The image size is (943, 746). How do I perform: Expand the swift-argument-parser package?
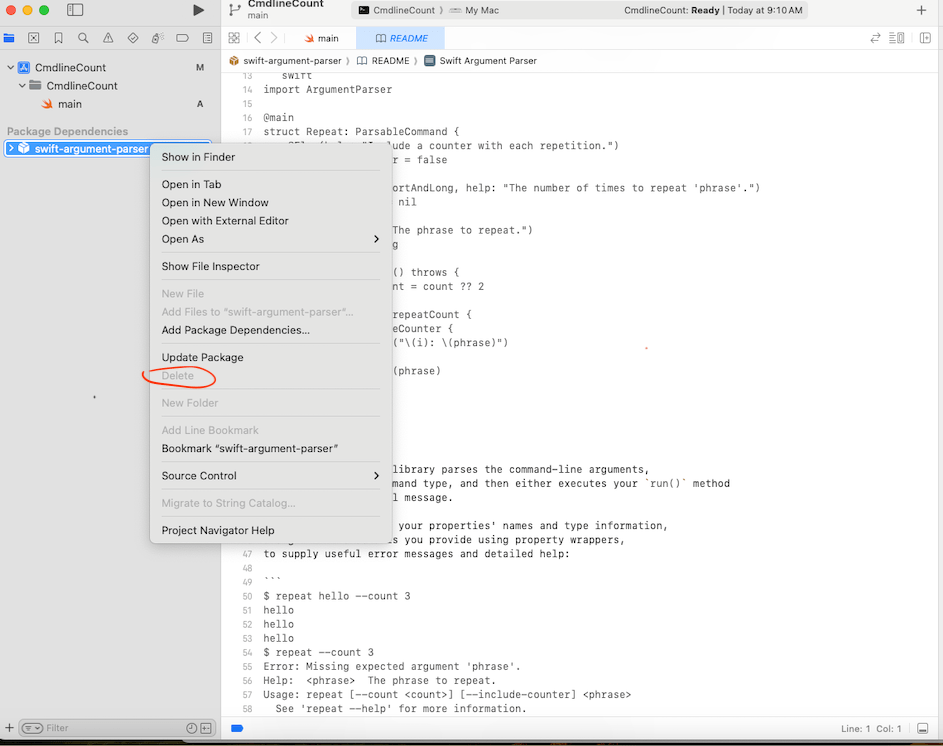(x=11, y=148)
